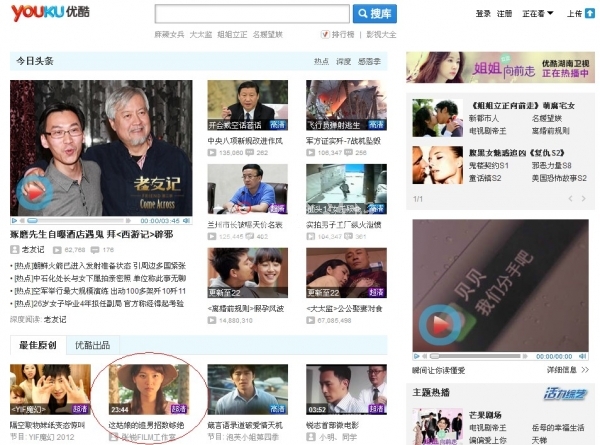Go to previous page arrow near 1/1
Screen dimensions: 600x445
click(571, 199)
